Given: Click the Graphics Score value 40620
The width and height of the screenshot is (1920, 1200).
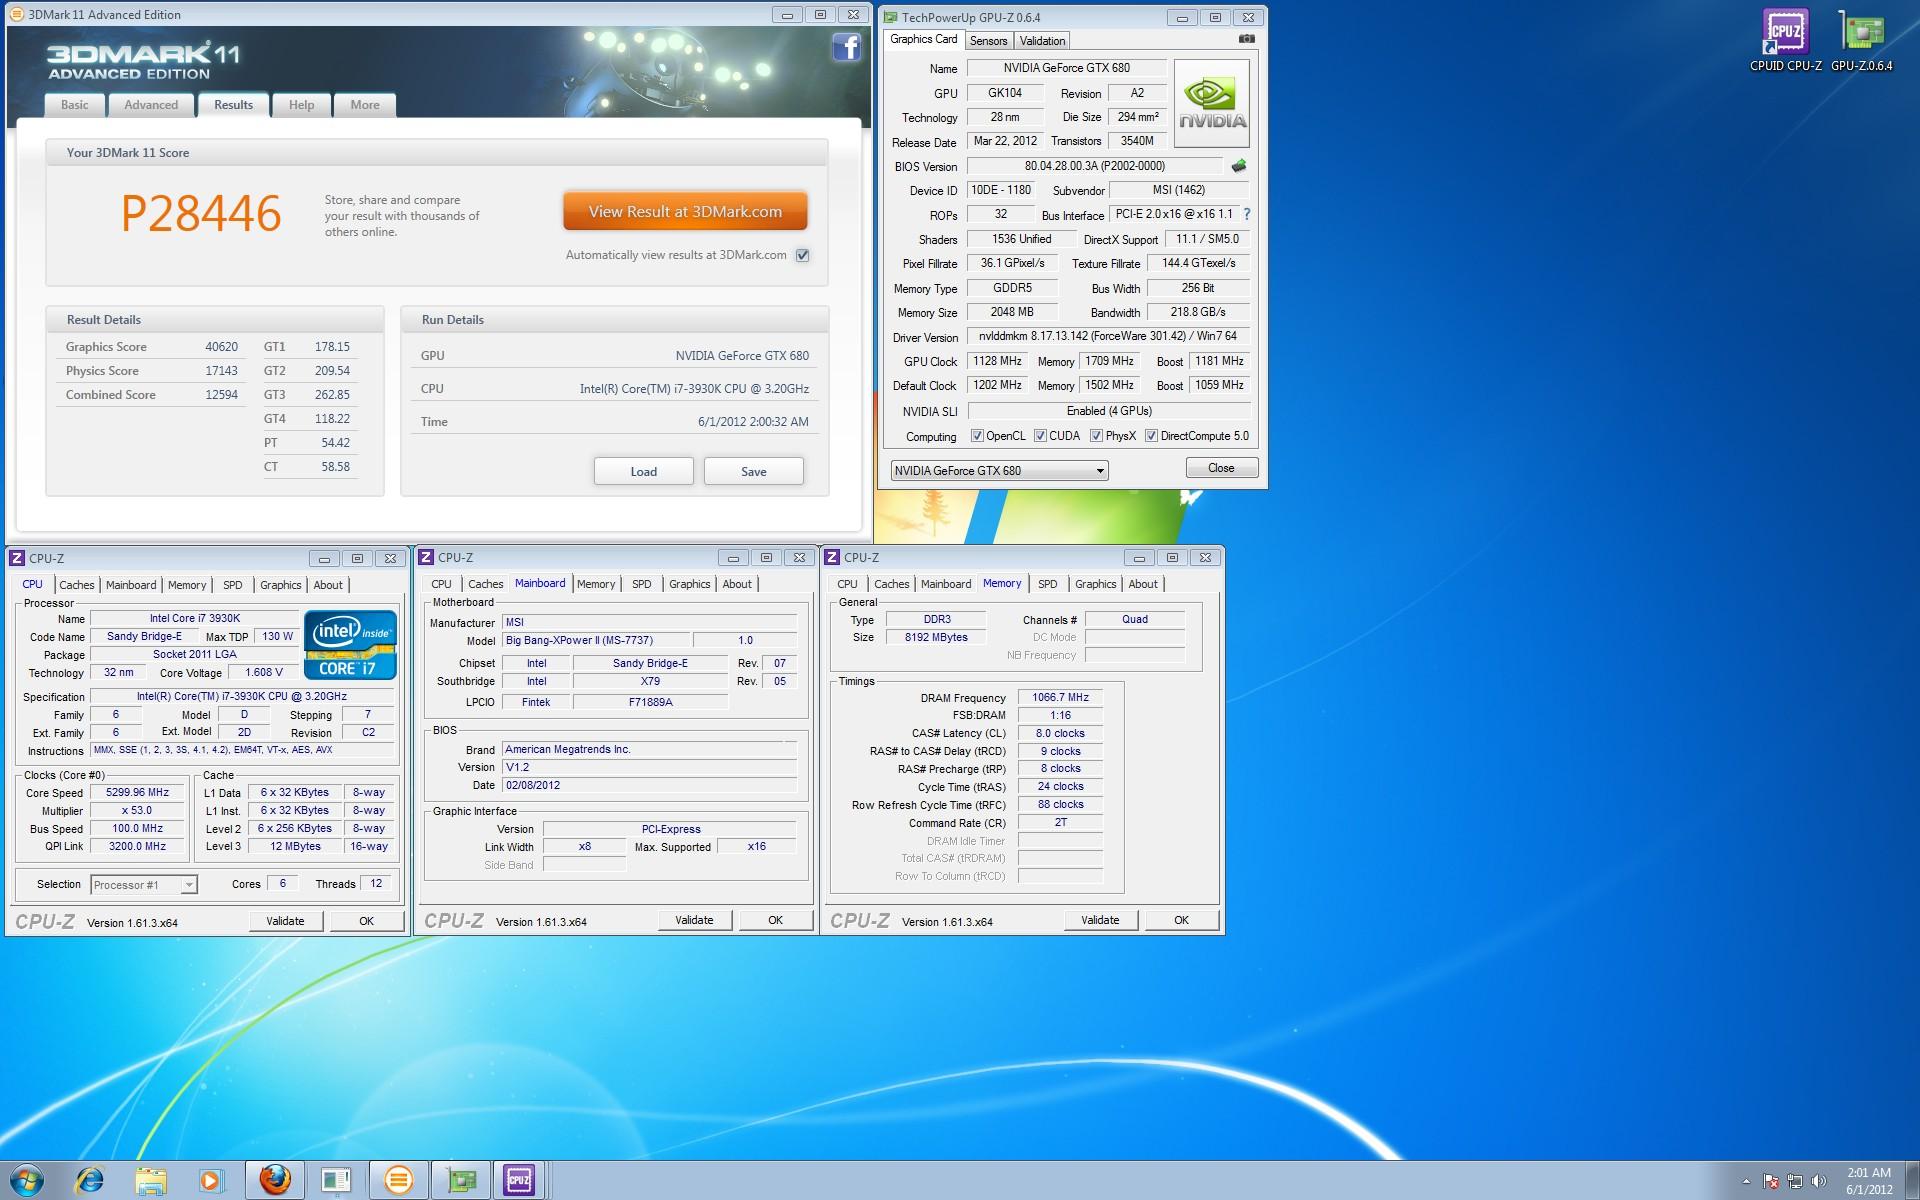Looking at the screenshot, I should click(x=221, y=347).
